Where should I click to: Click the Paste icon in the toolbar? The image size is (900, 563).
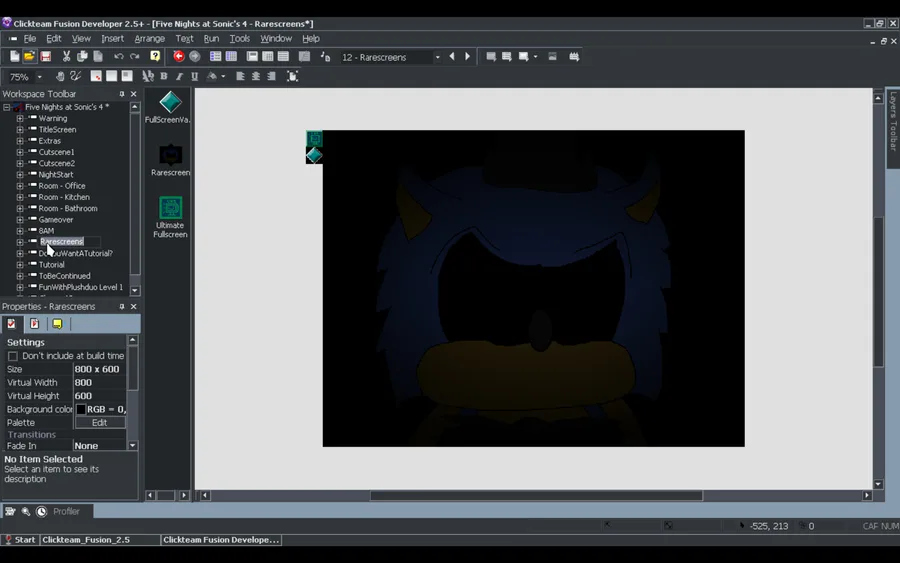(98, 56)
